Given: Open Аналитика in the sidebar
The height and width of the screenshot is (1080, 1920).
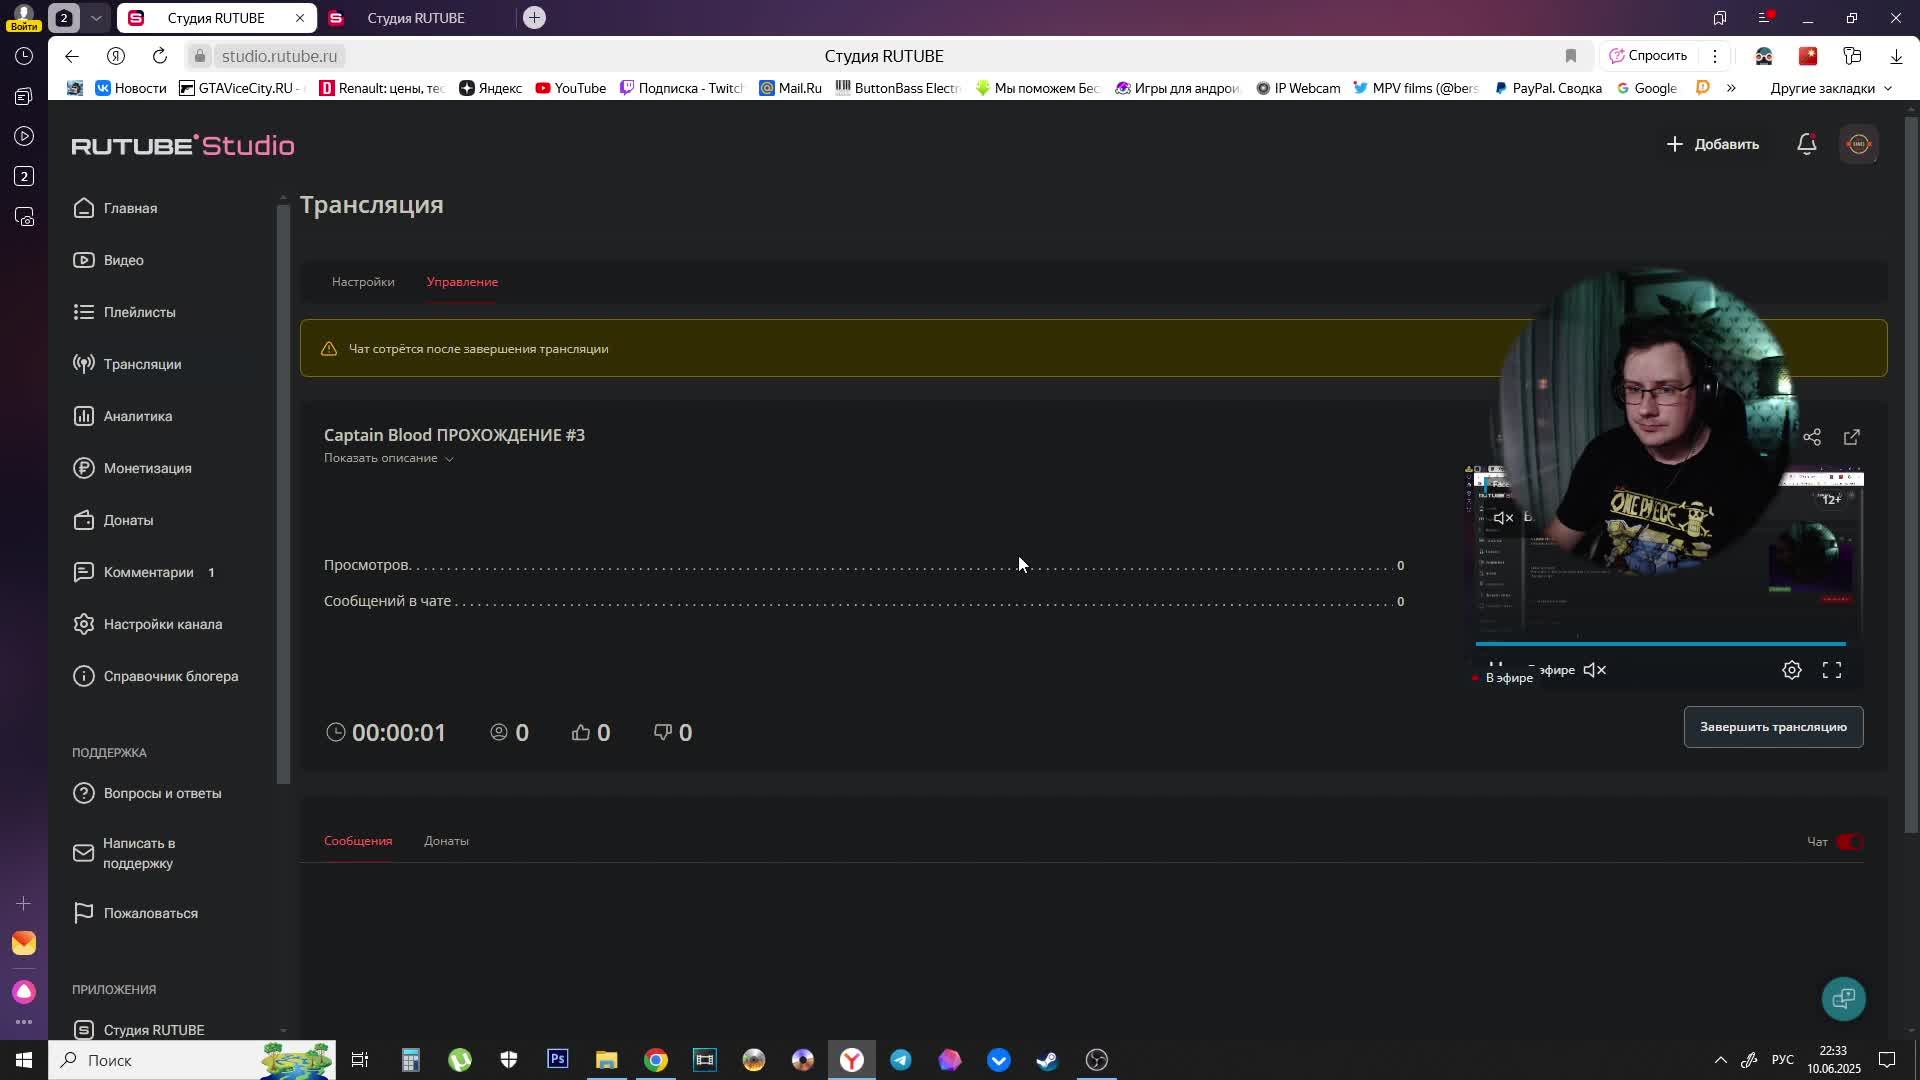Looking at the screenshot, I should pyautogui.click(x=138, y=416).
